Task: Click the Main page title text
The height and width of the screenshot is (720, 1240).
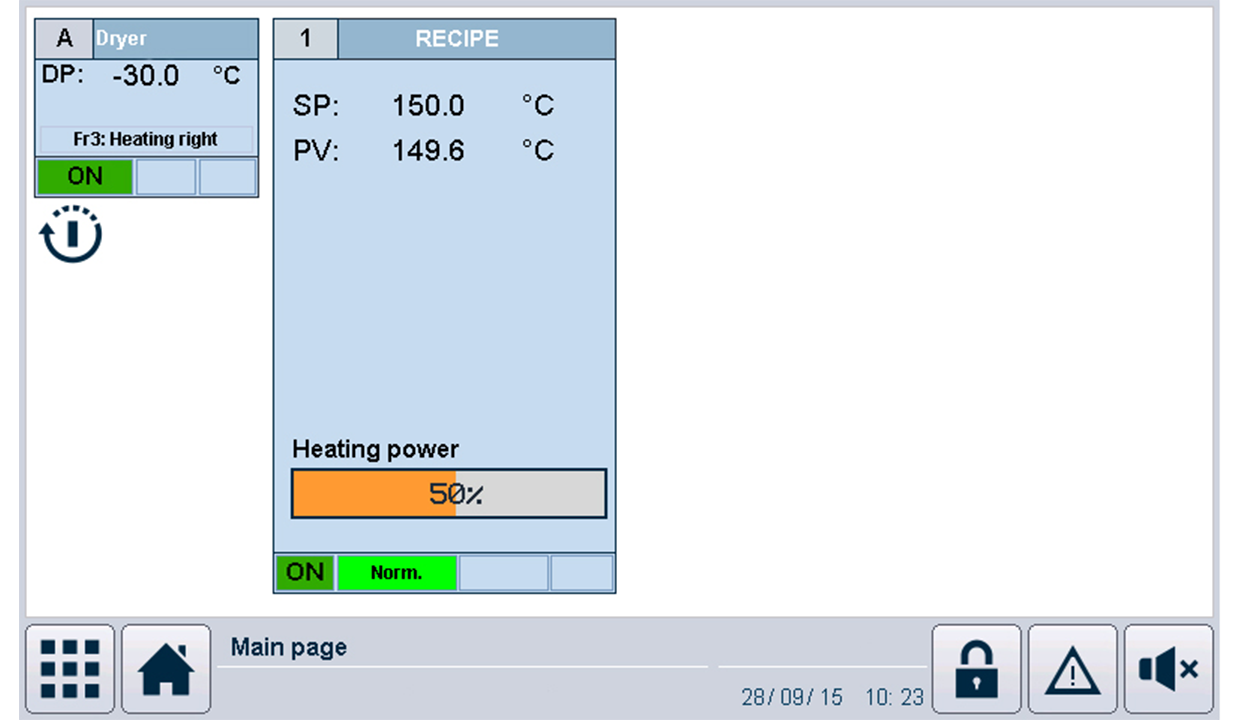Action: 289,647
